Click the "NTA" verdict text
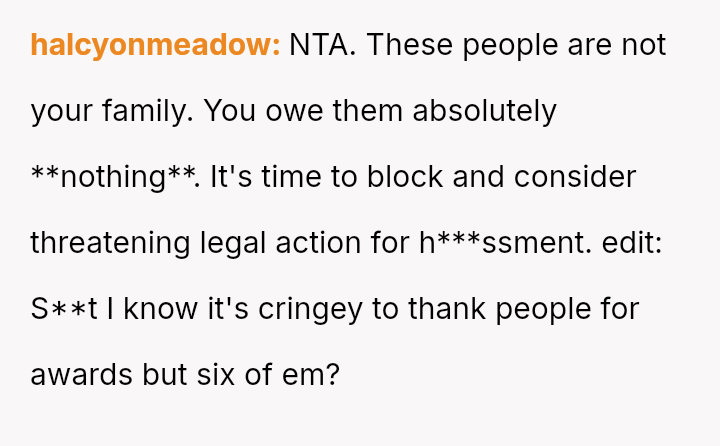This screenshot has width=720, height=446. click(x=320, y=46)
